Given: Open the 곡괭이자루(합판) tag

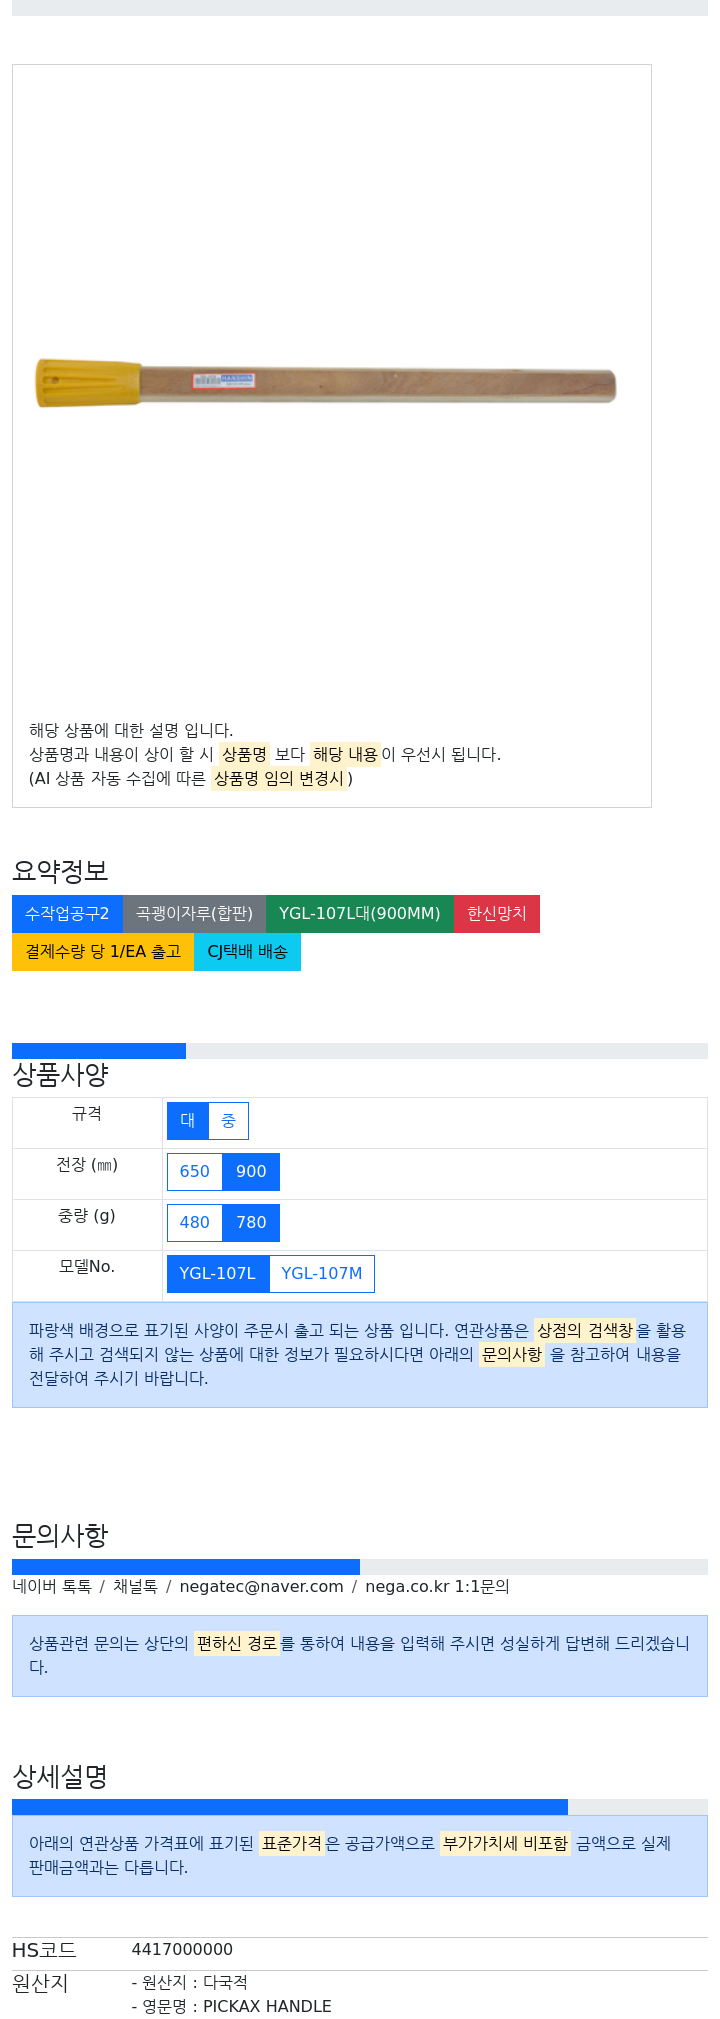Looking at the screenshot, I should pyautogui.click(x=194, y=914).
